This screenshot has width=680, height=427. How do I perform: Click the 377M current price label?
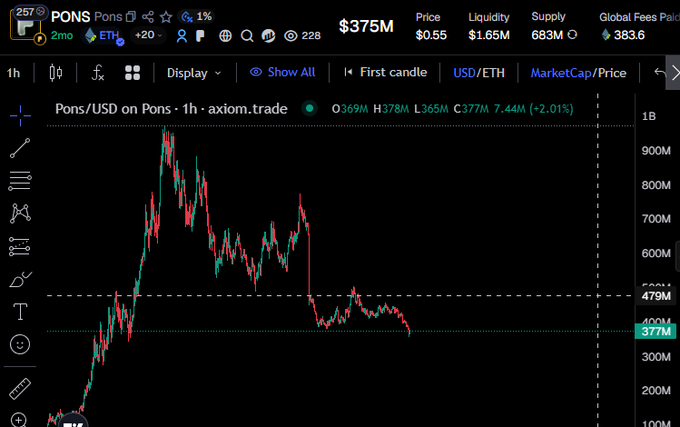pos(655,332)
